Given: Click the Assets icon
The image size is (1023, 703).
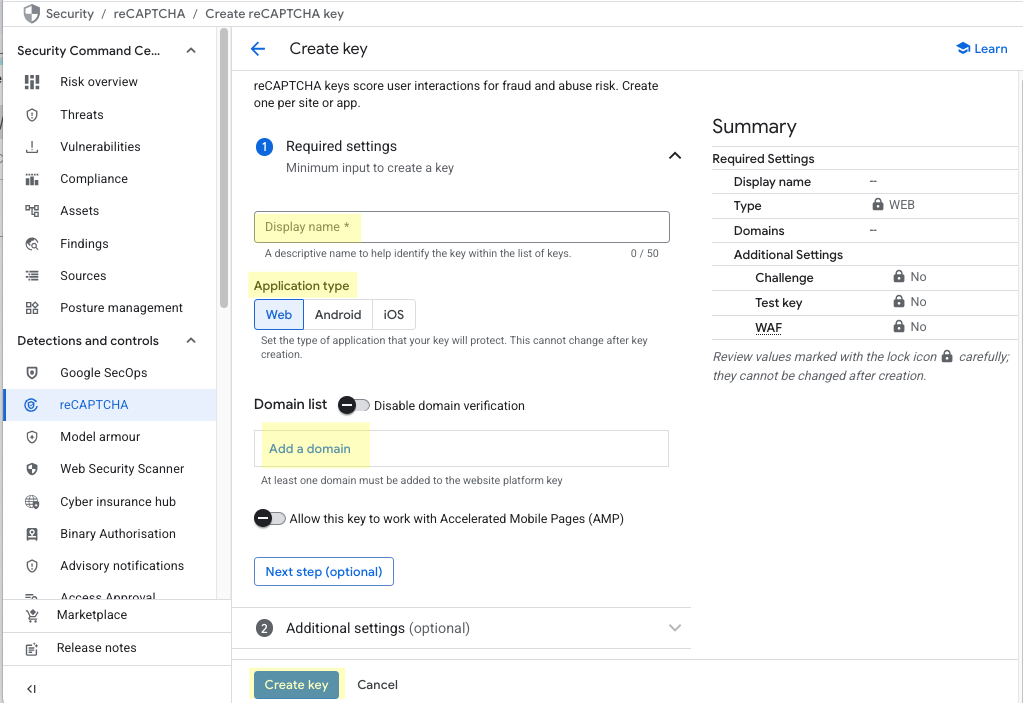Looking at the screenshot, I should pyautogui.click(x=32, y=211).
